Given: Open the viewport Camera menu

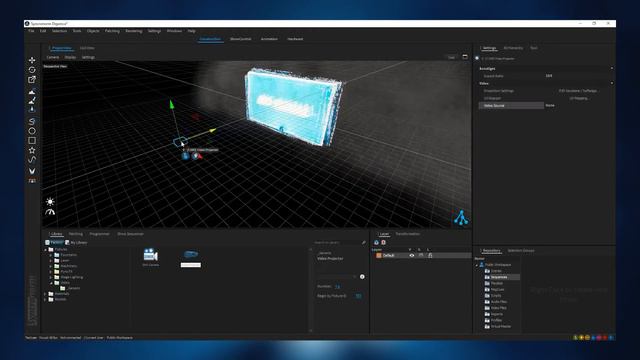Looking at the screenshot, I should (53, 57).
